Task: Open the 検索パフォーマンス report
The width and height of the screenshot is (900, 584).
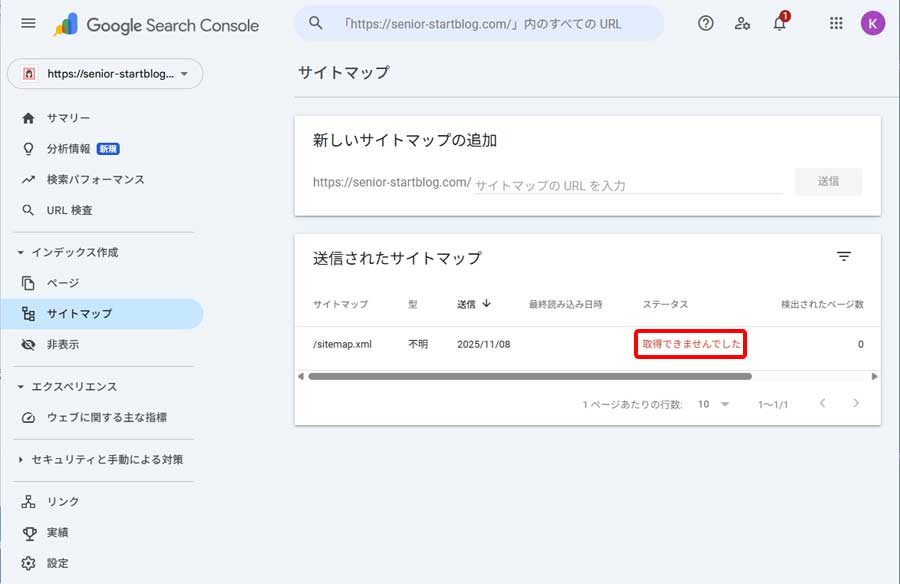Action: [x=80, y=180]
